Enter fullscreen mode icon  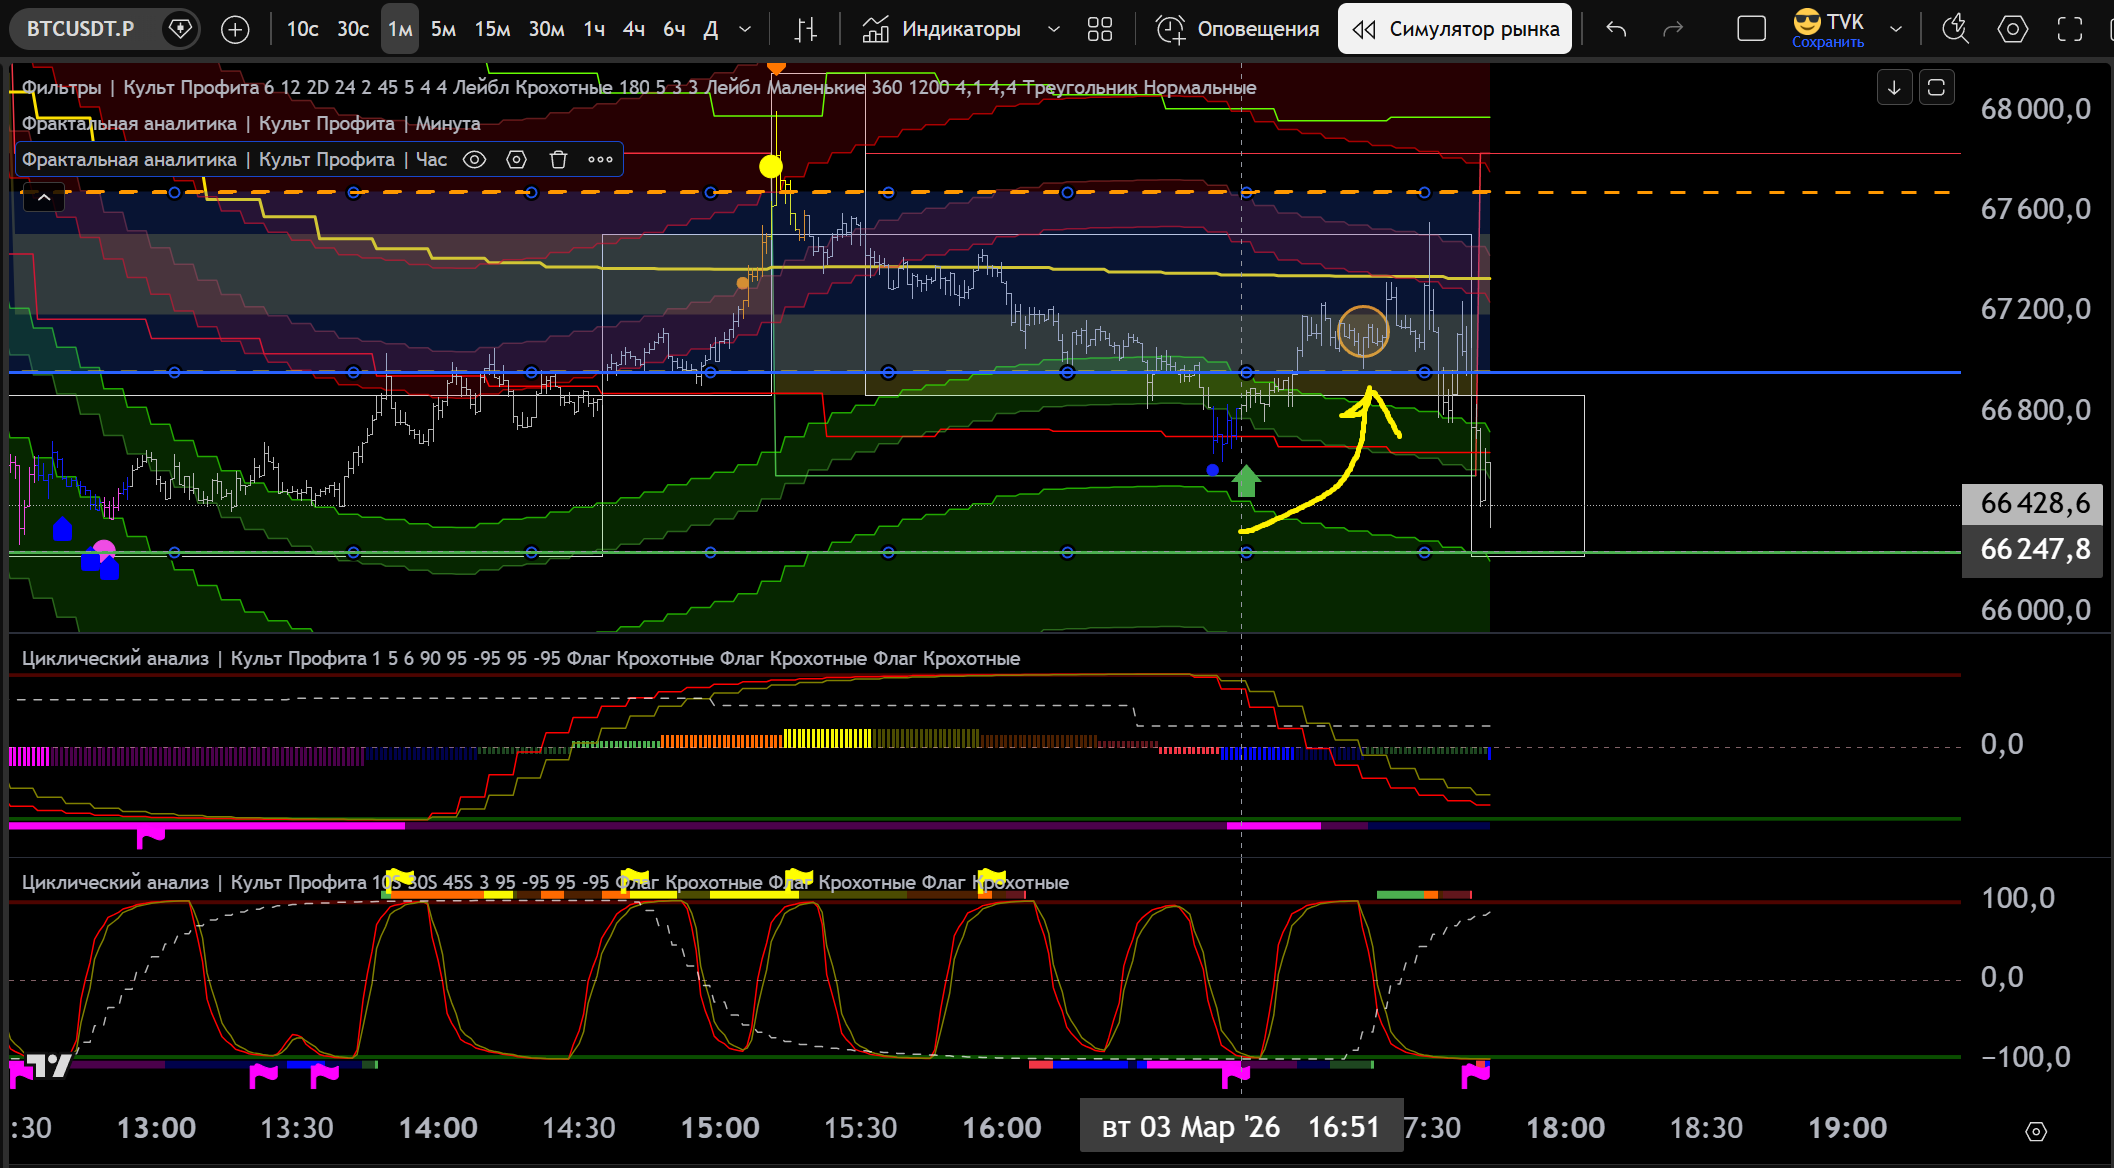click(2070, 30)
